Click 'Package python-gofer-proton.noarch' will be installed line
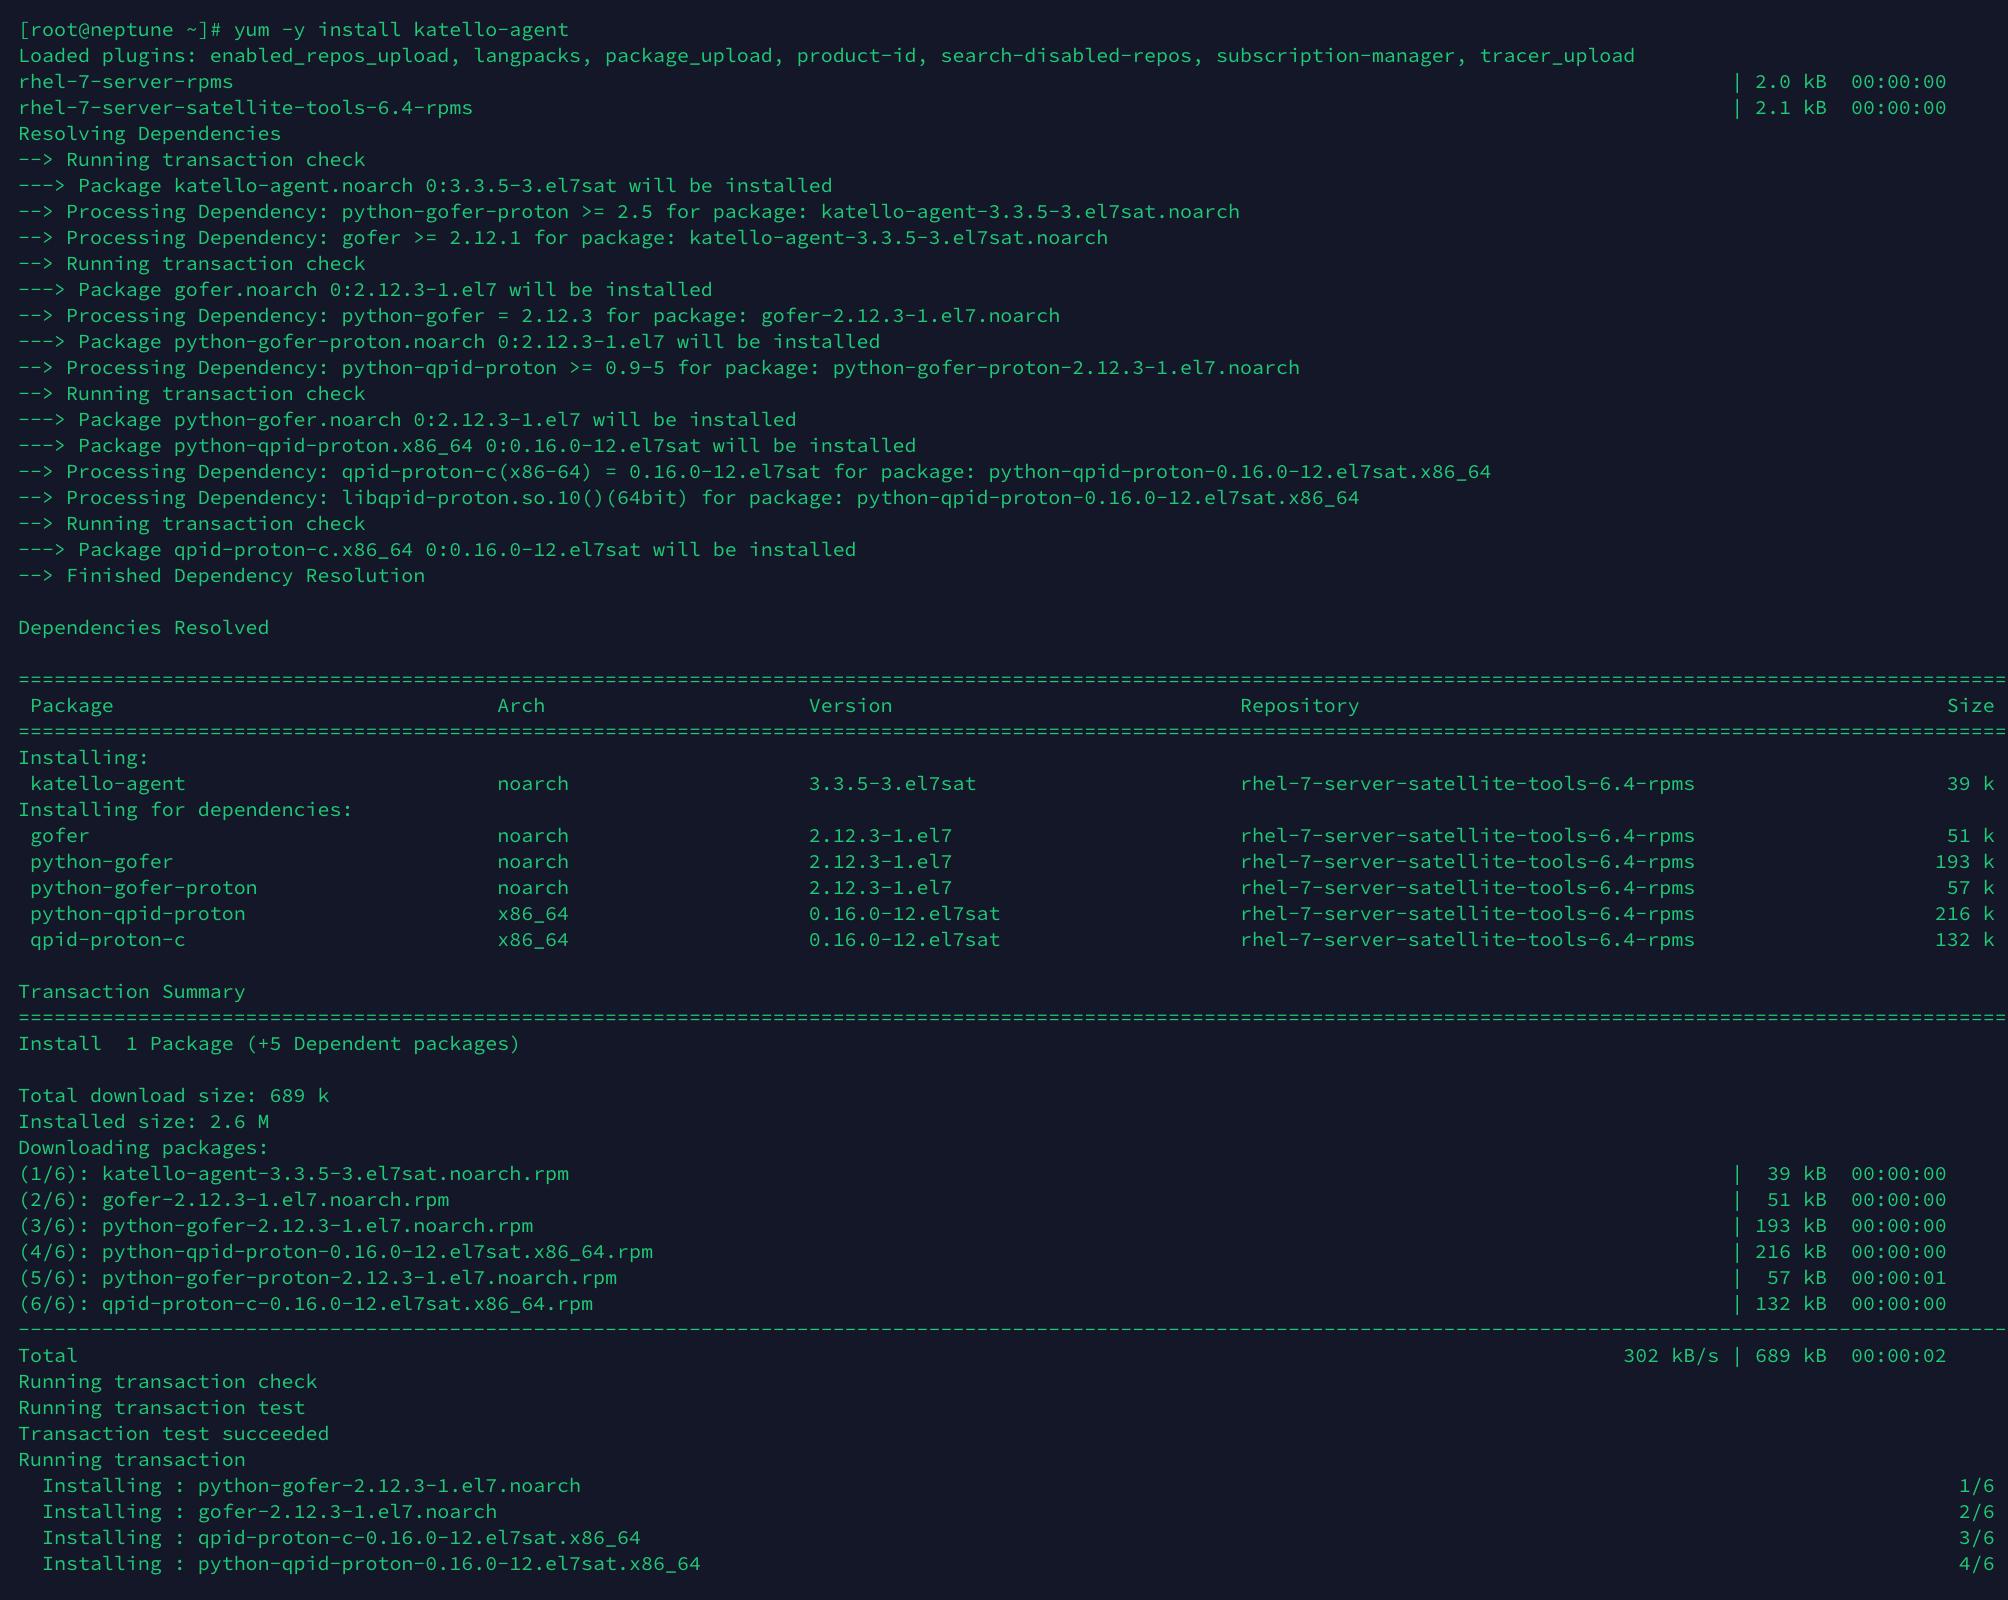The height and width of the screenshot is (1600, 2008). [x=449, y=342]
